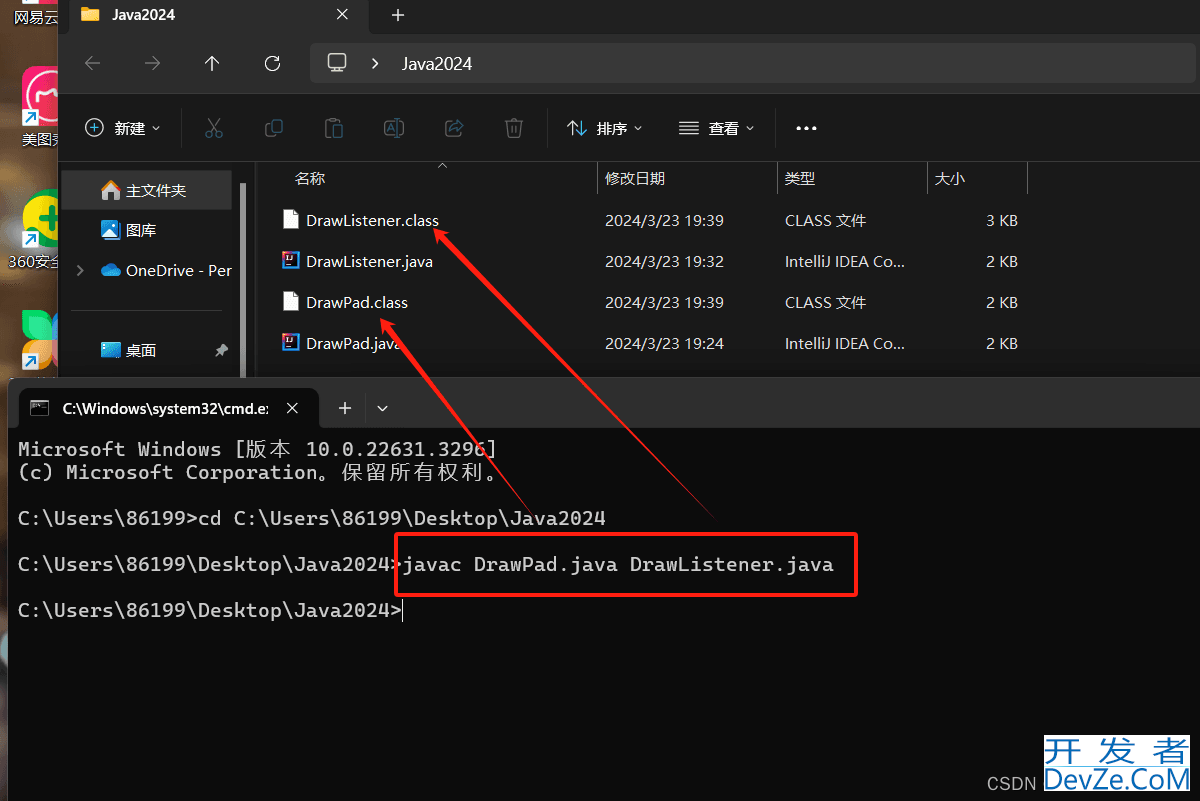The height and width of the screenshot is (801, 1200).
Task: Click the 3 KB size cell
Action: click(1001, 220)
